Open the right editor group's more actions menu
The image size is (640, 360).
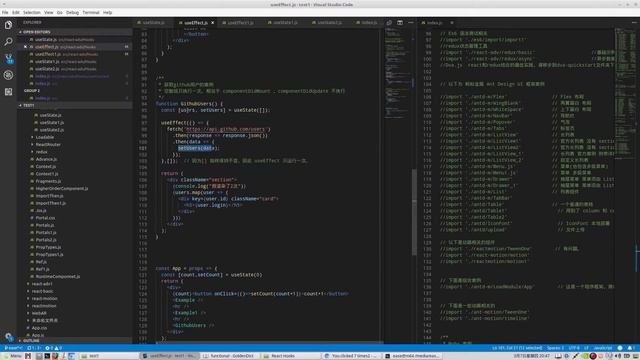tap(634, 23)
